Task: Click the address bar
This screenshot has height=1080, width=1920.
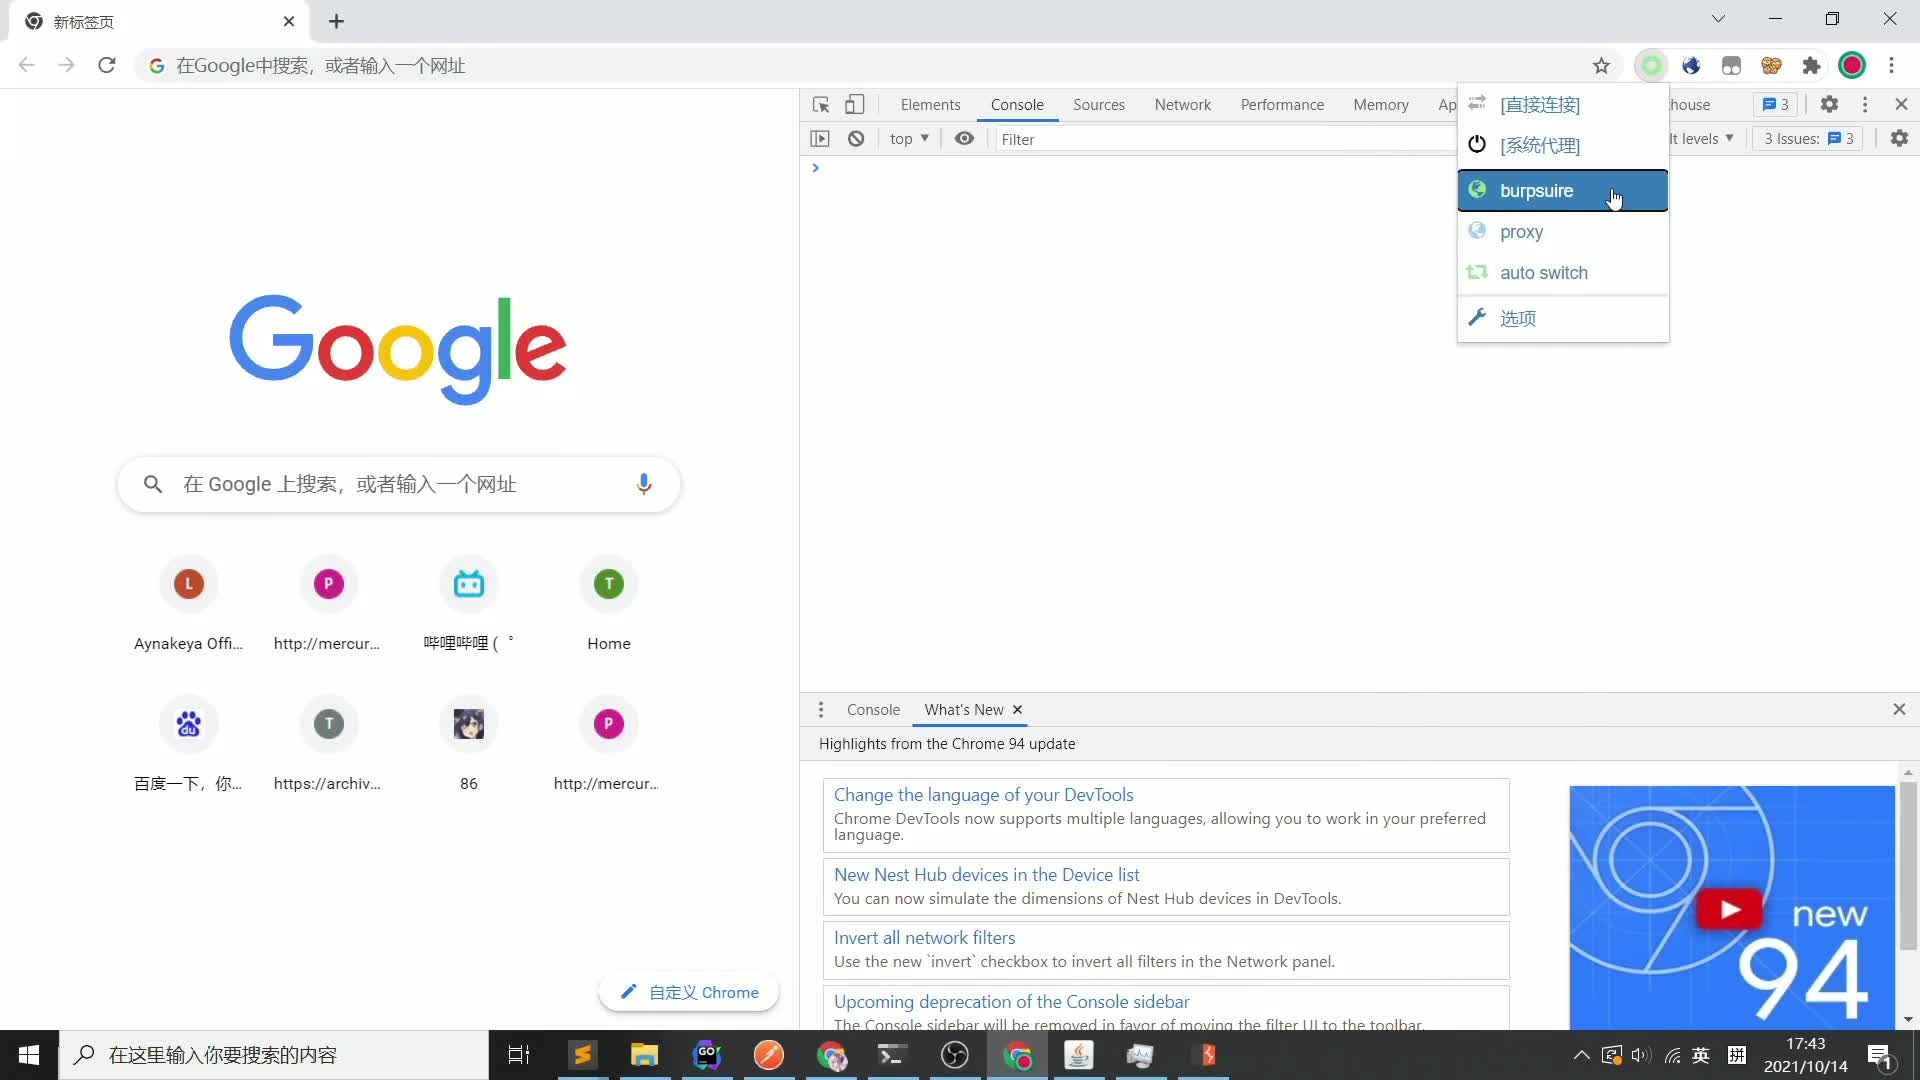Action: coord(860,66)
